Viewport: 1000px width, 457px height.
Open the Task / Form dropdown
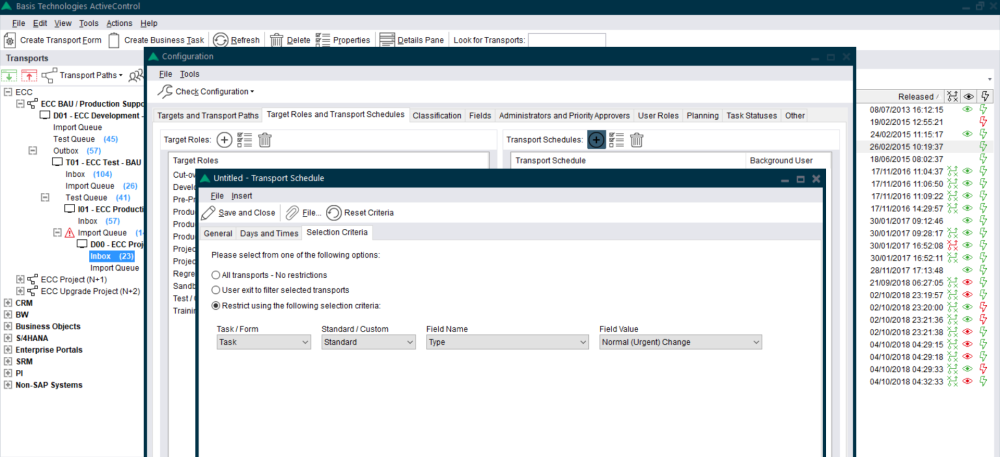click(x=264, y=342)
